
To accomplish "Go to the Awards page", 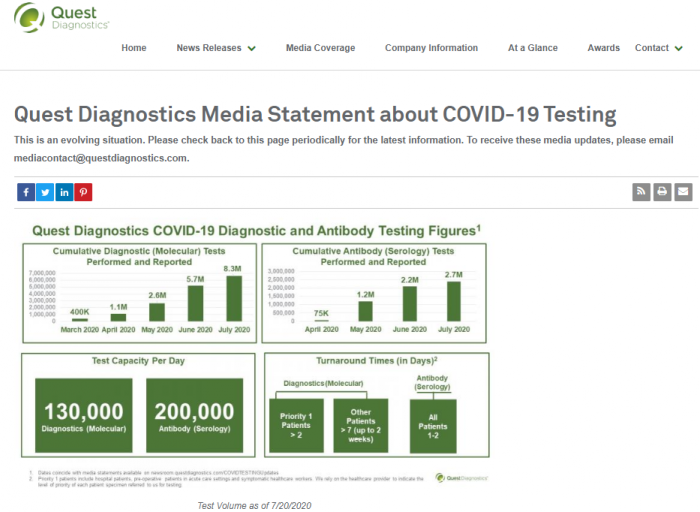I will point(604,48).
